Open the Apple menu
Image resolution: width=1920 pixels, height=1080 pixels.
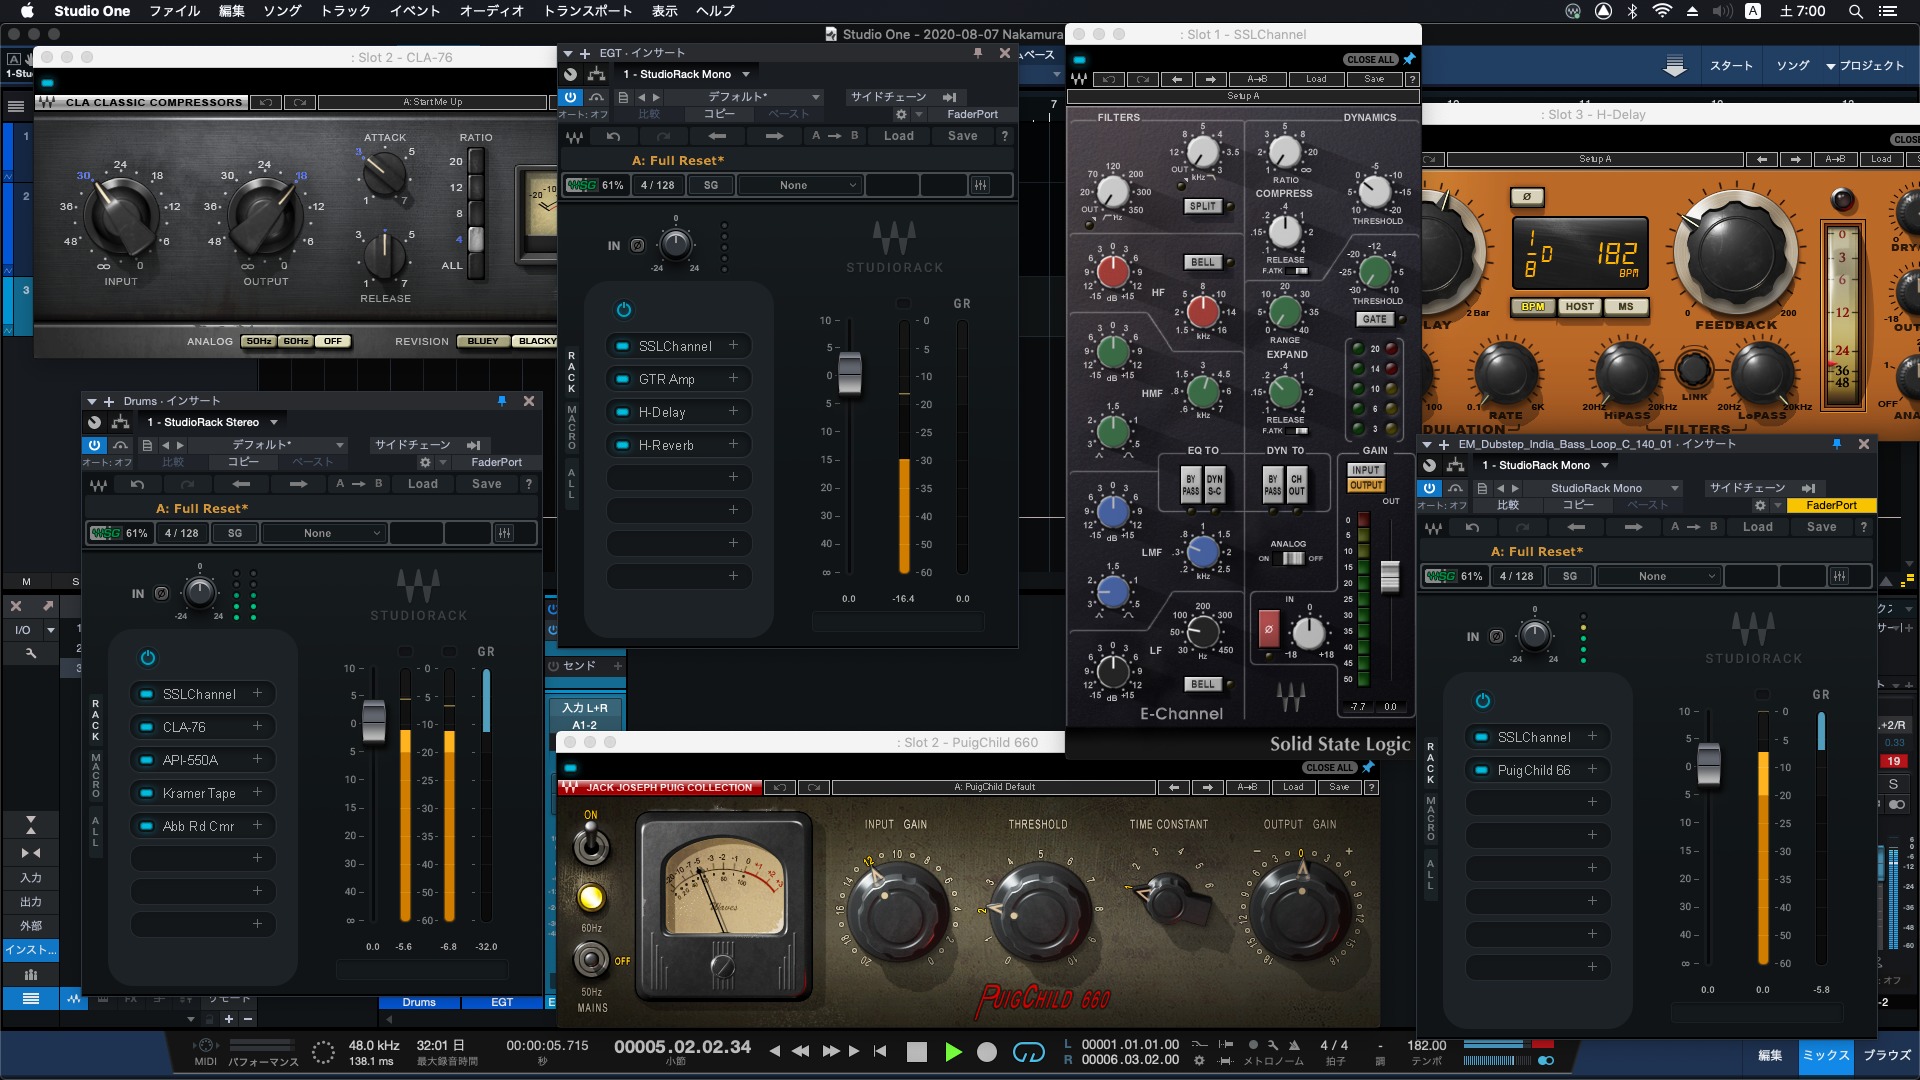(27, 11)
